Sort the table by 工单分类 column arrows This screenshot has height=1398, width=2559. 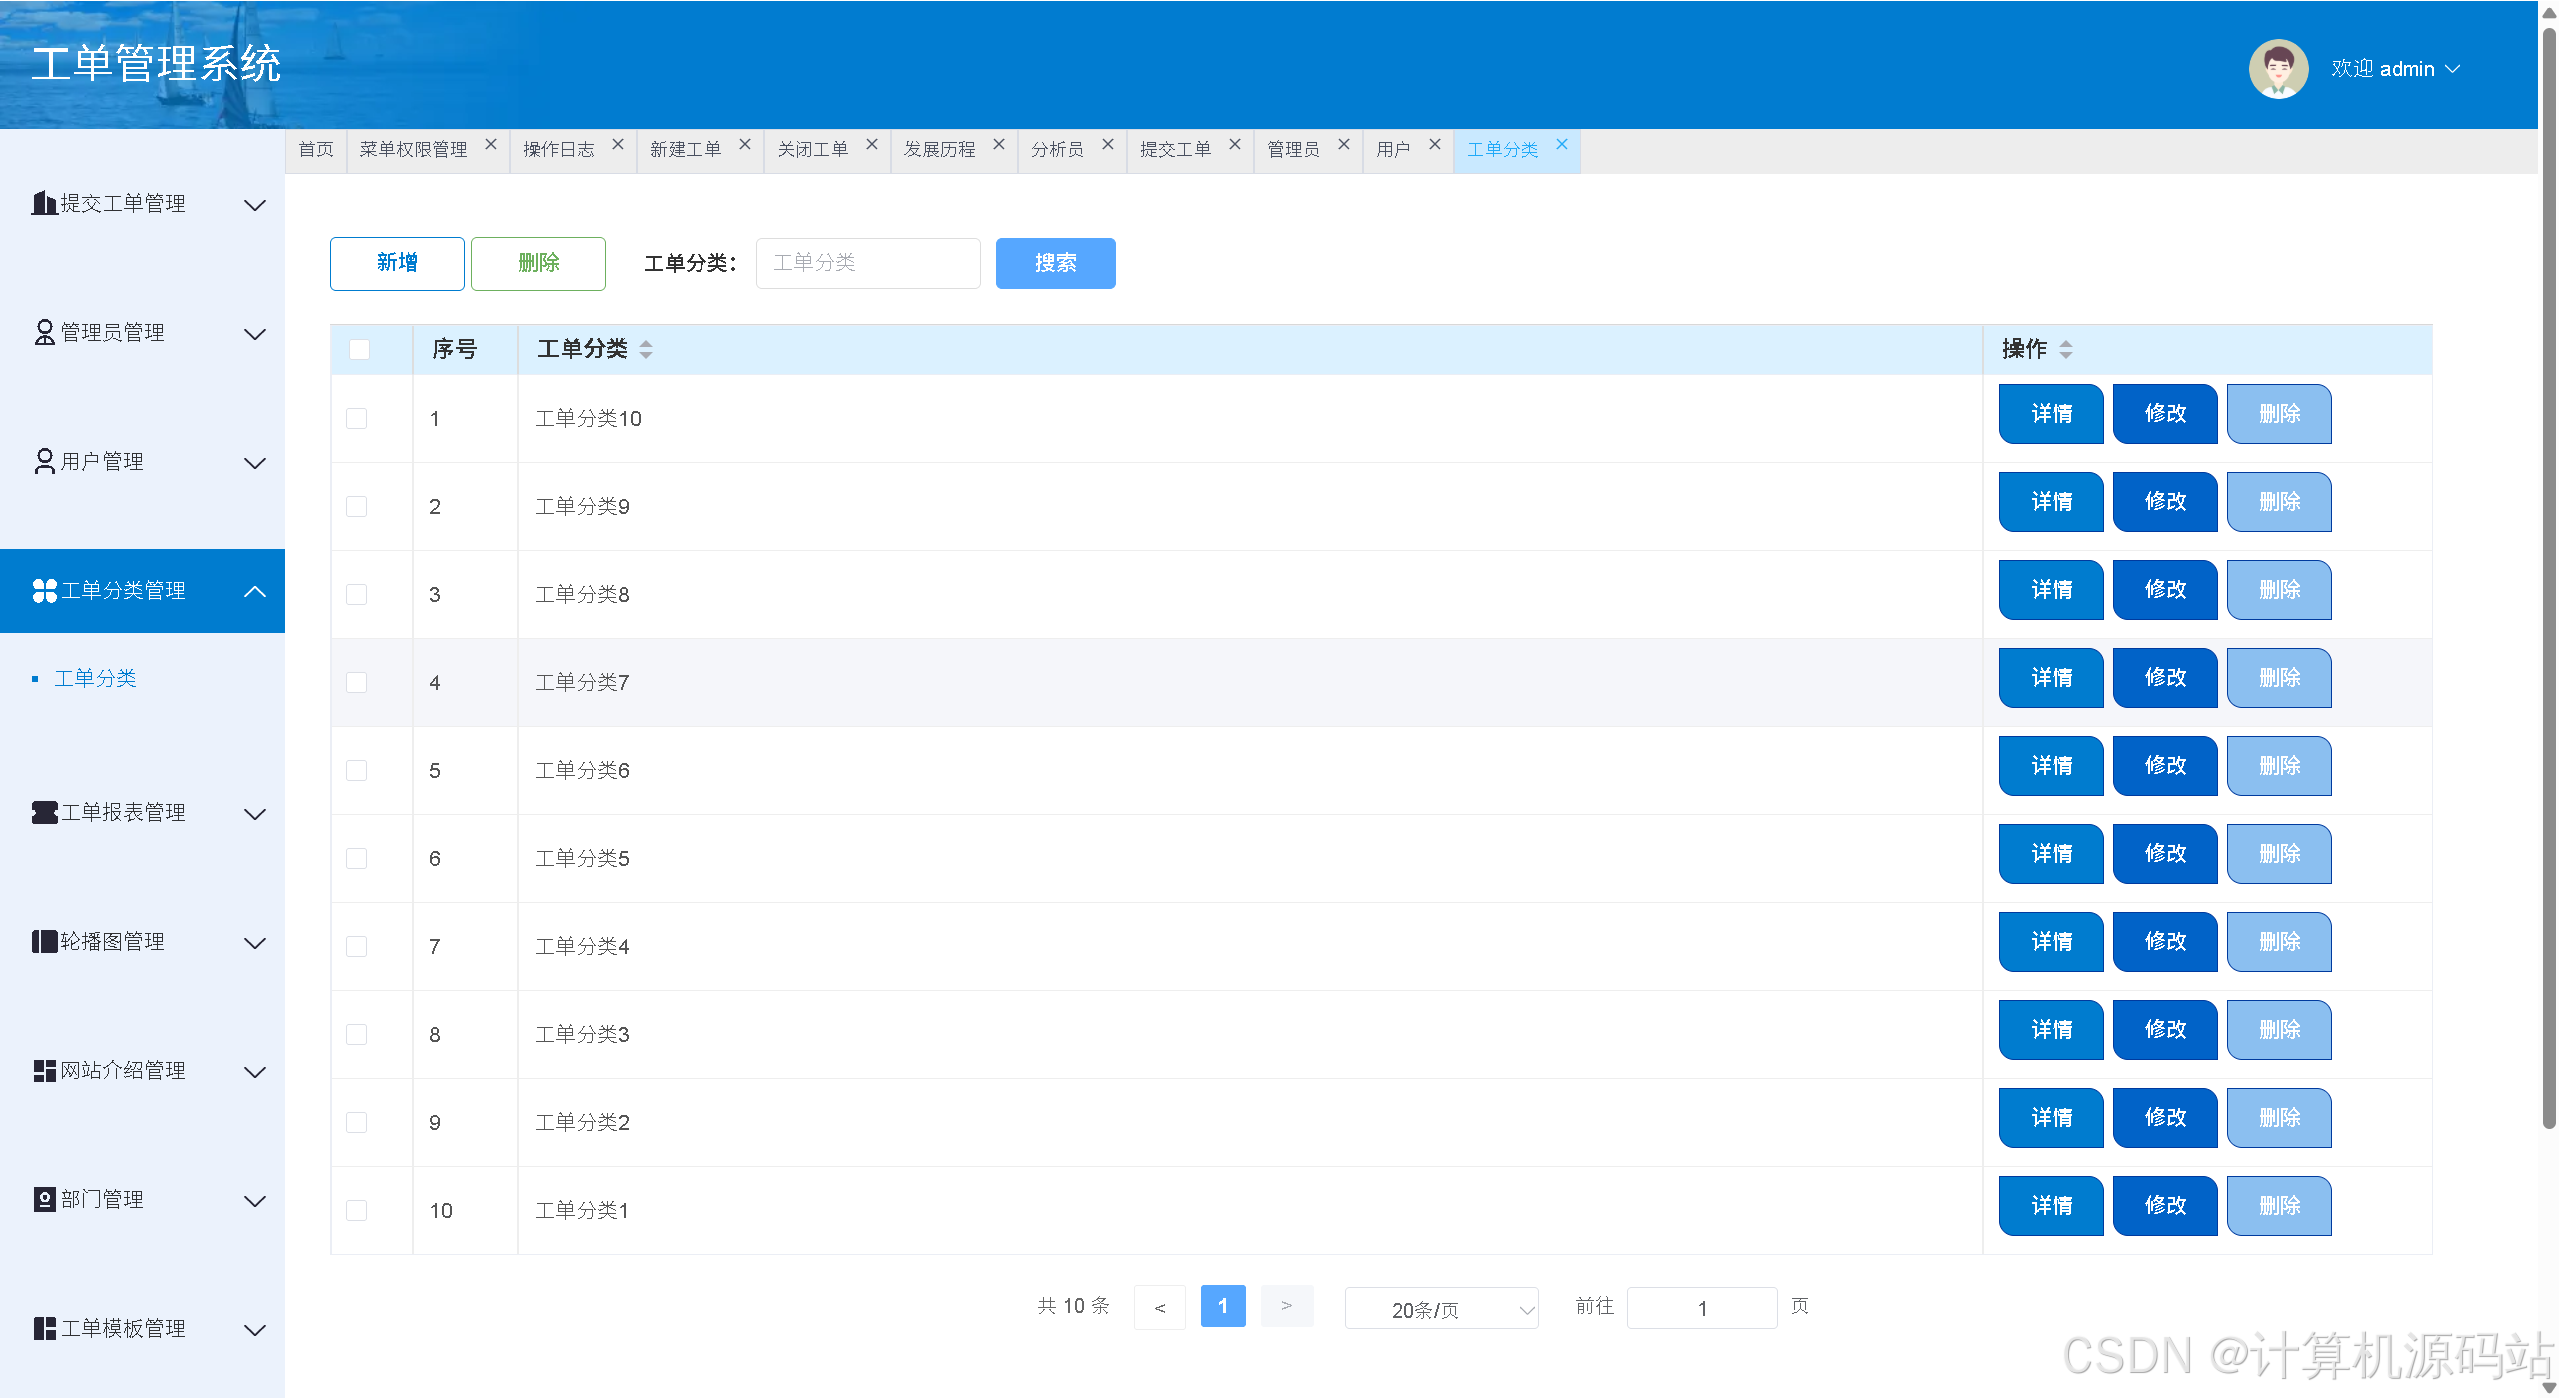coord(646,349)
